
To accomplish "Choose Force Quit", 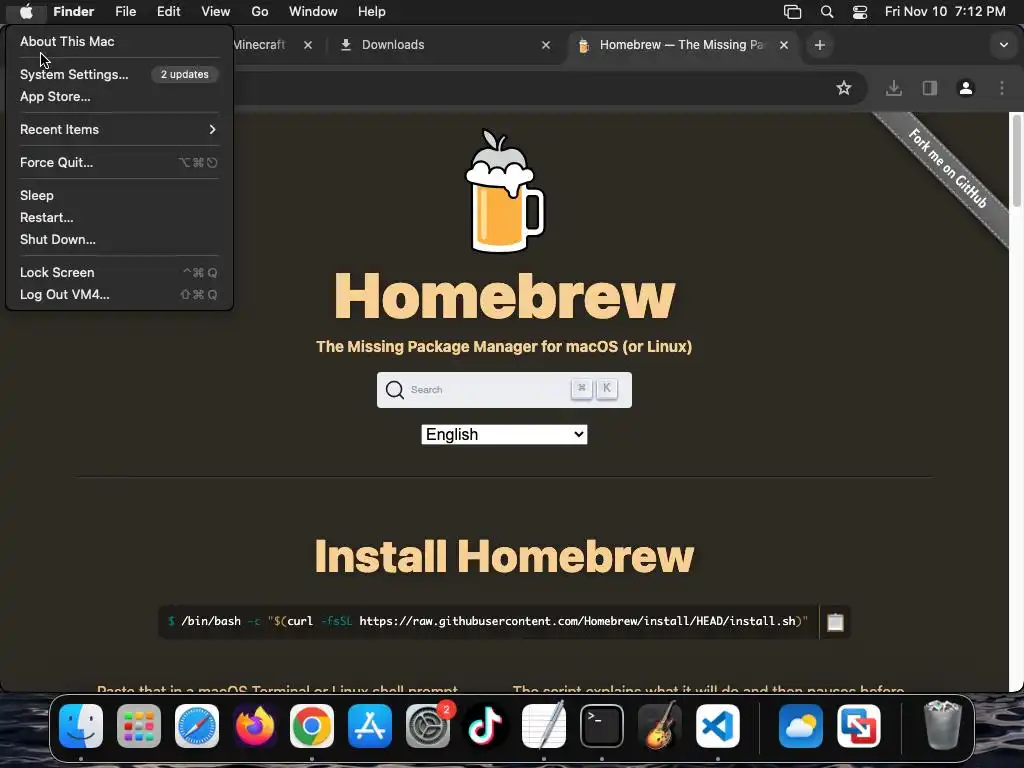I will click(x=119, y=163).
